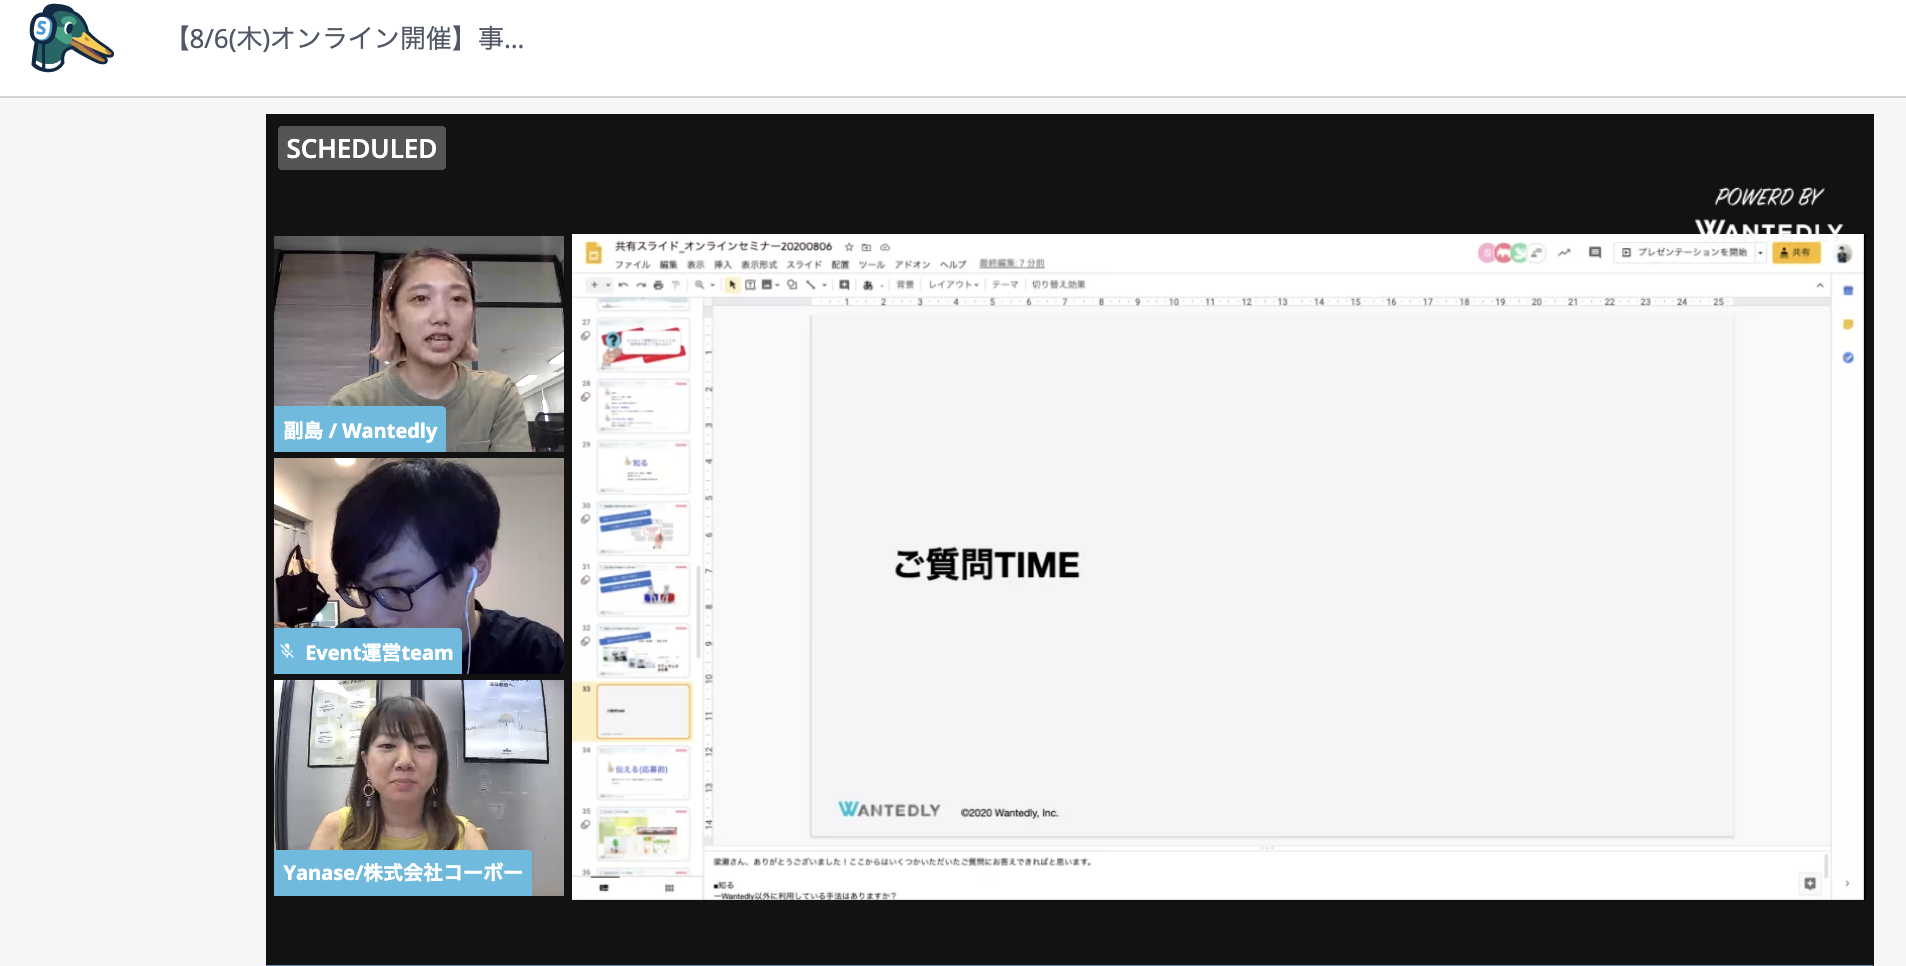
Task: Open the image insert dropdown arrow
Action: tap(777, 285)
